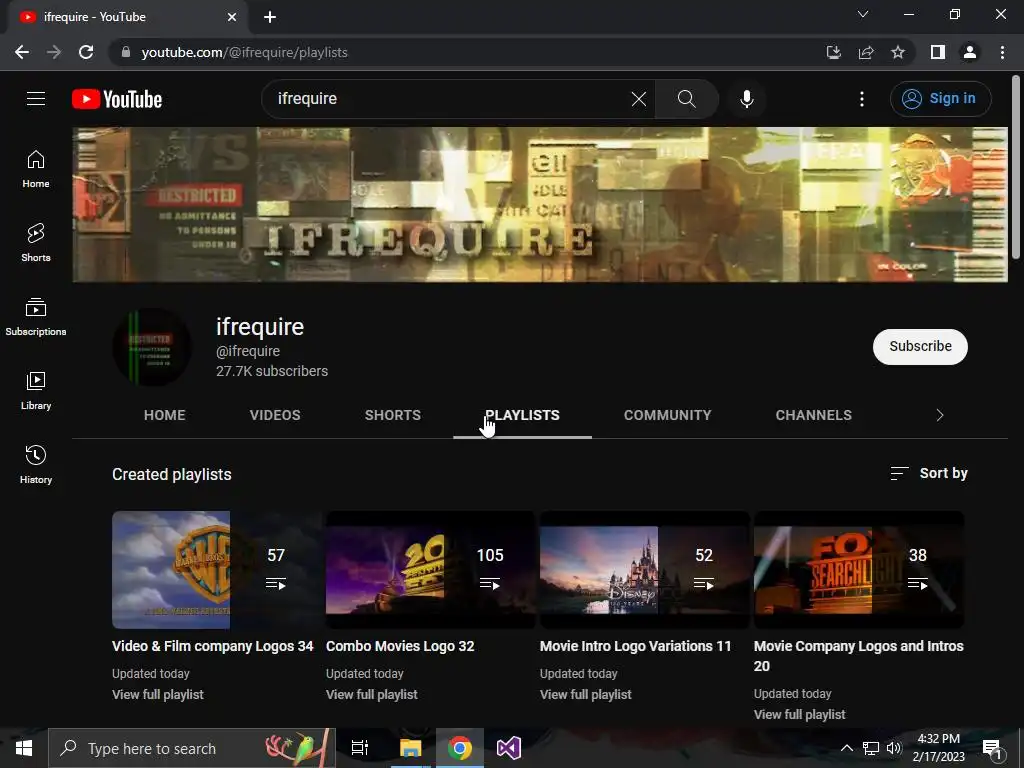Switch to HOME channel tab
1024x768 pixels.
tap(165, 415)
